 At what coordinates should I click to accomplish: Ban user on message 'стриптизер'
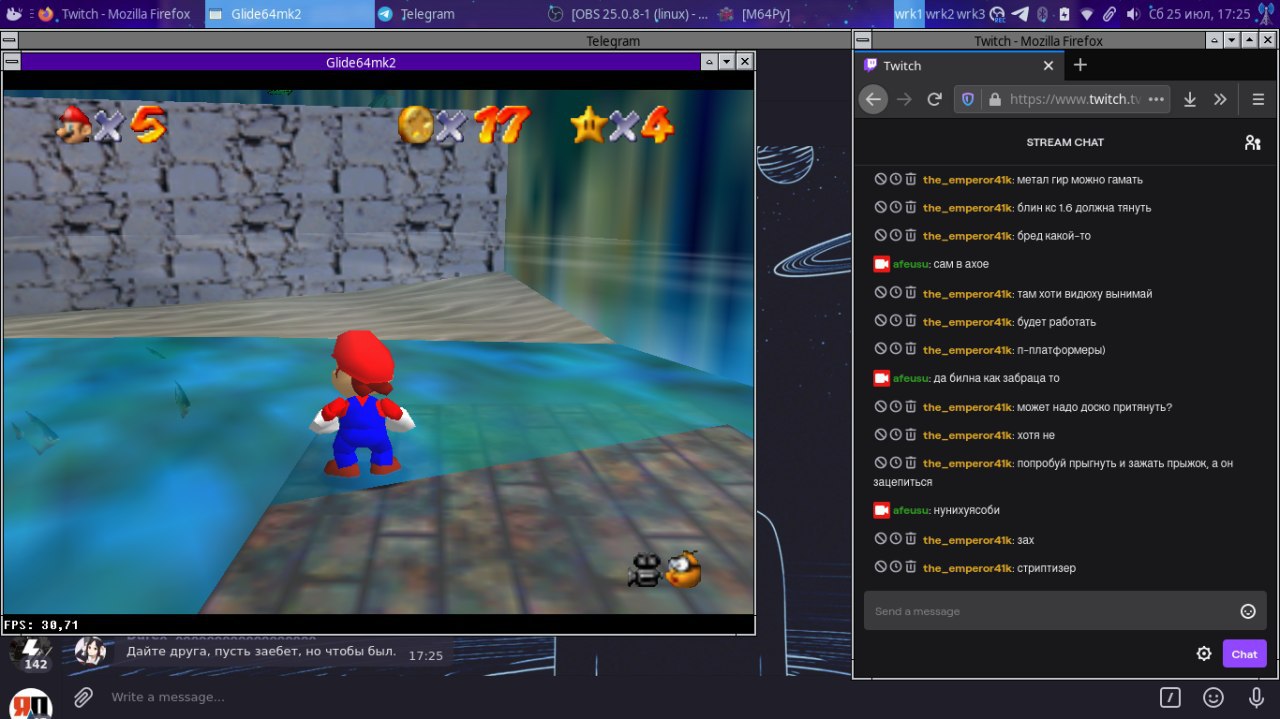tap(880, 567)
